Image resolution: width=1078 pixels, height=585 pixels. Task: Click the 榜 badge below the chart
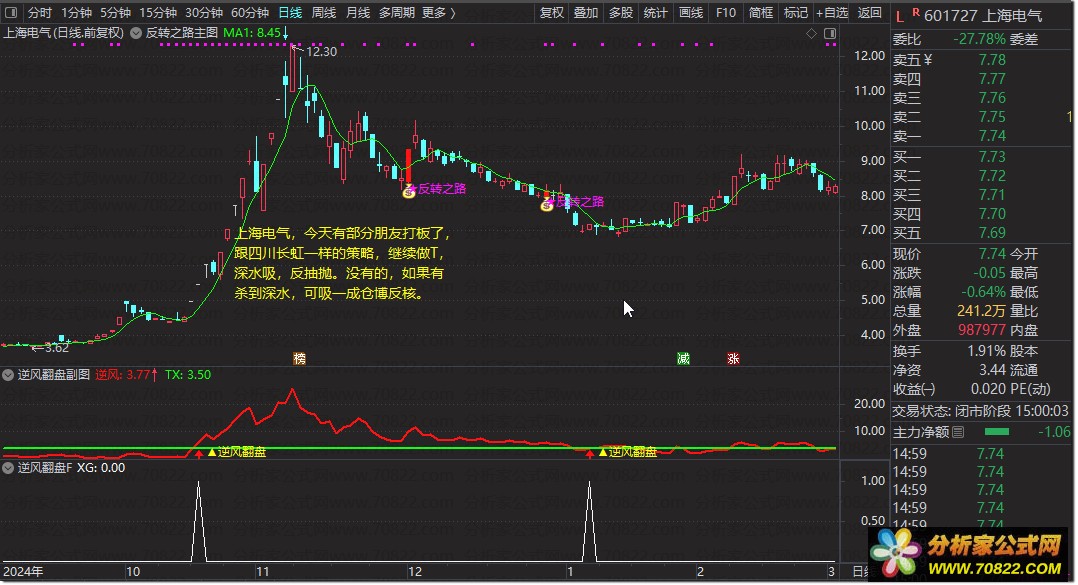tap(299, 358)
